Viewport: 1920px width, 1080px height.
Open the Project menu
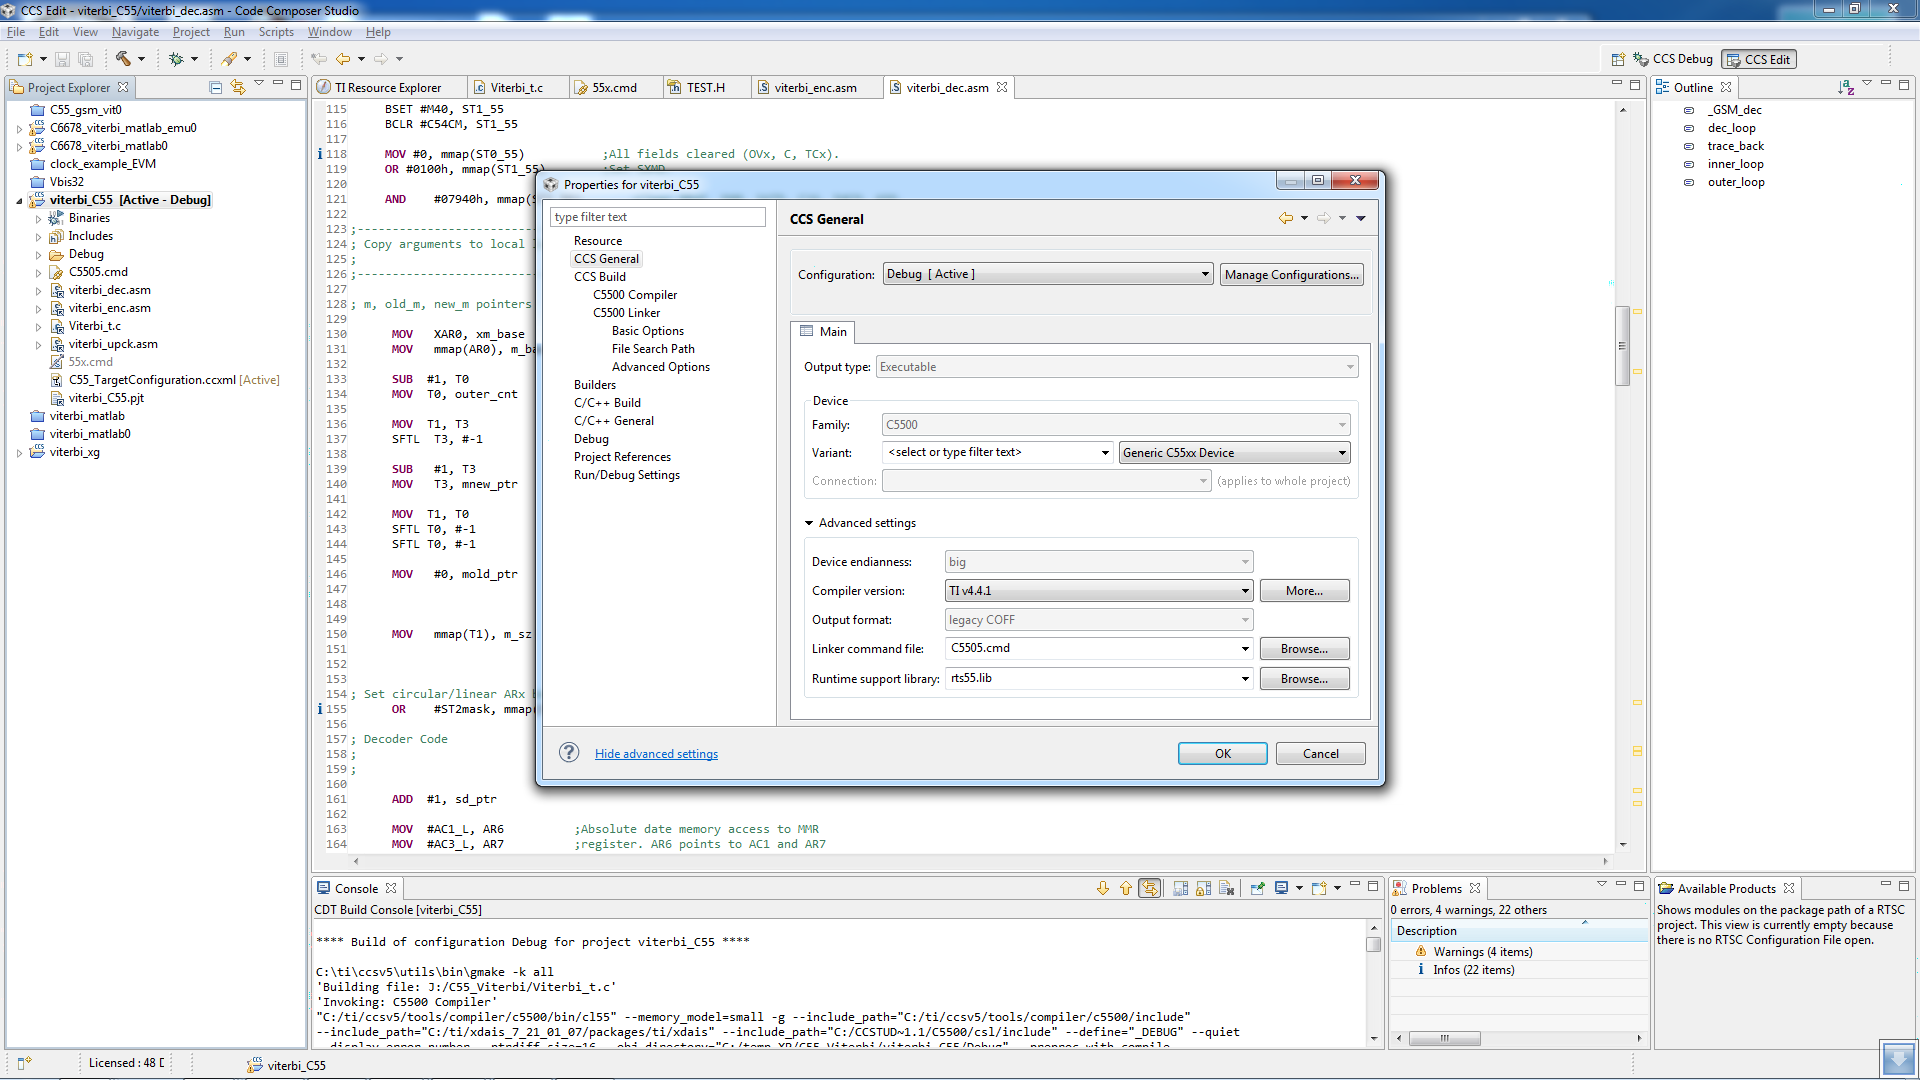click(191, 32)
